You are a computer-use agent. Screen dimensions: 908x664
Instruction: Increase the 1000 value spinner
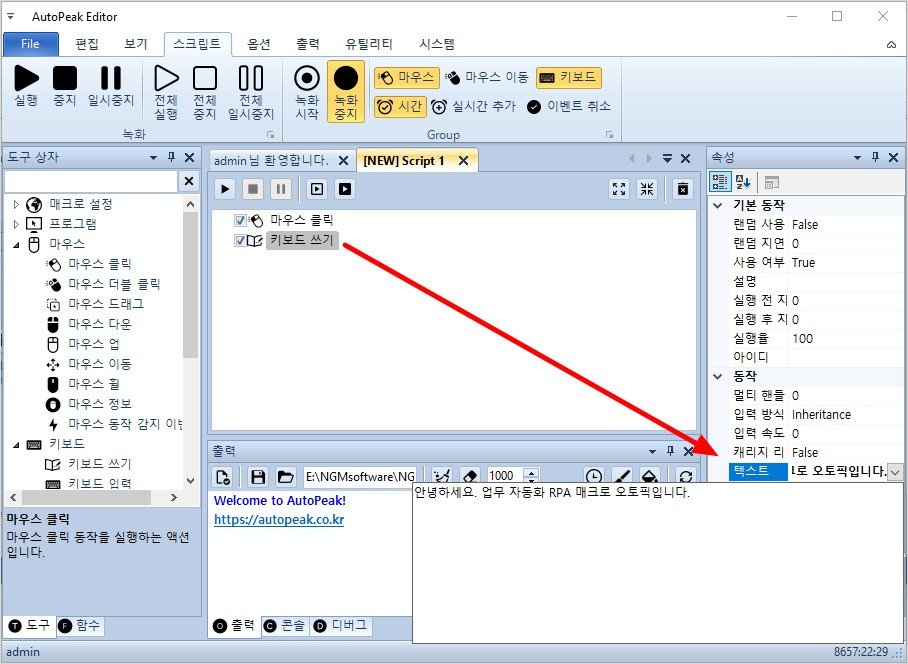(532, 471)
